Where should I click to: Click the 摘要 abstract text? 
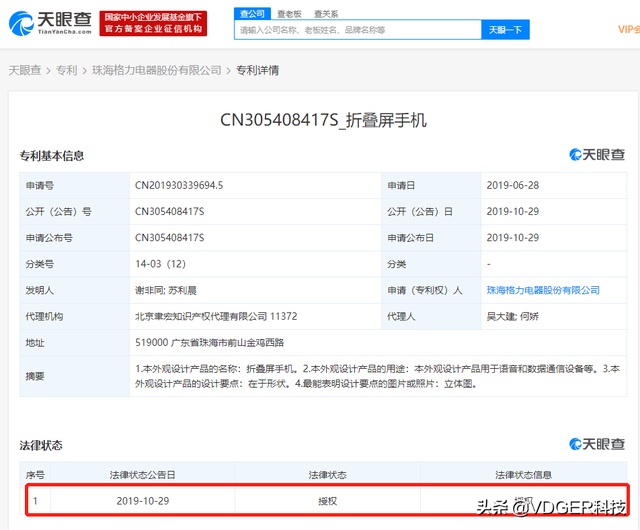[378, 376]
